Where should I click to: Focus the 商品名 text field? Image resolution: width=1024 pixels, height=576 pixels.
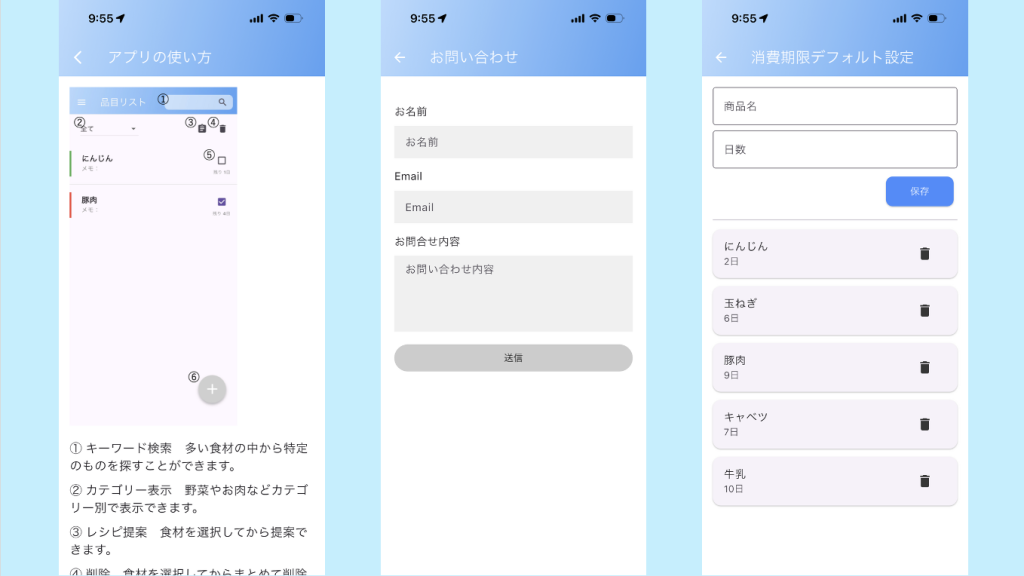pyautogui.click(x=834, y=106)
